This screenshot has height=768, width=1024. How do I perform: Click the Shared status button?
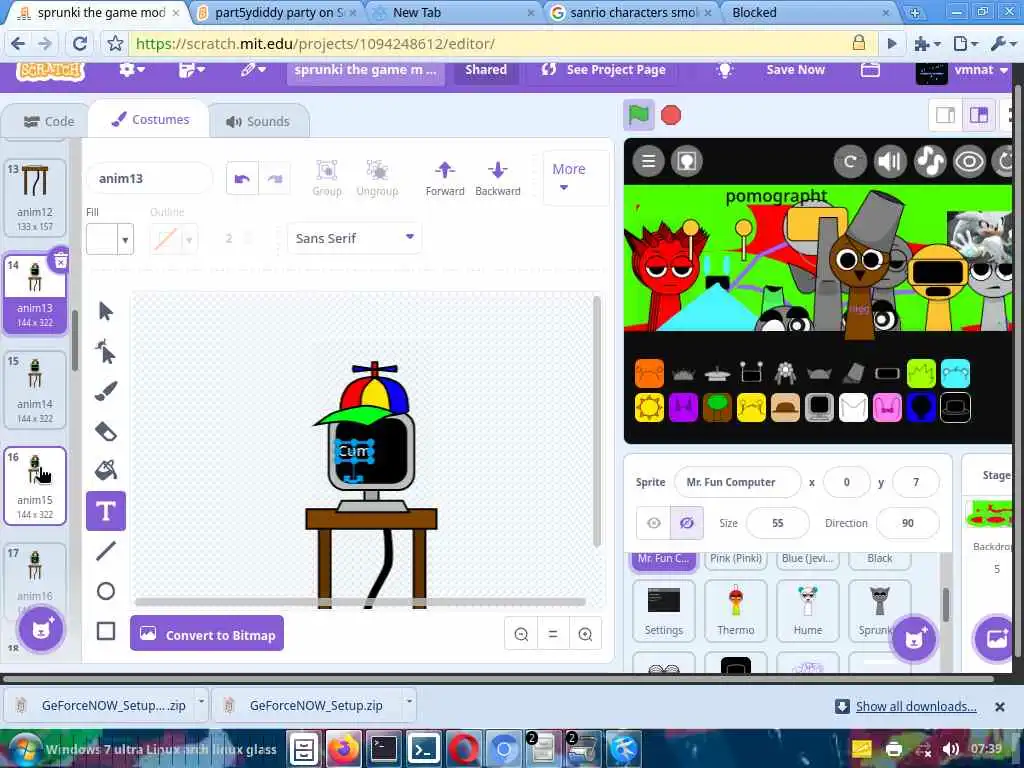click(x=485, y=70)
